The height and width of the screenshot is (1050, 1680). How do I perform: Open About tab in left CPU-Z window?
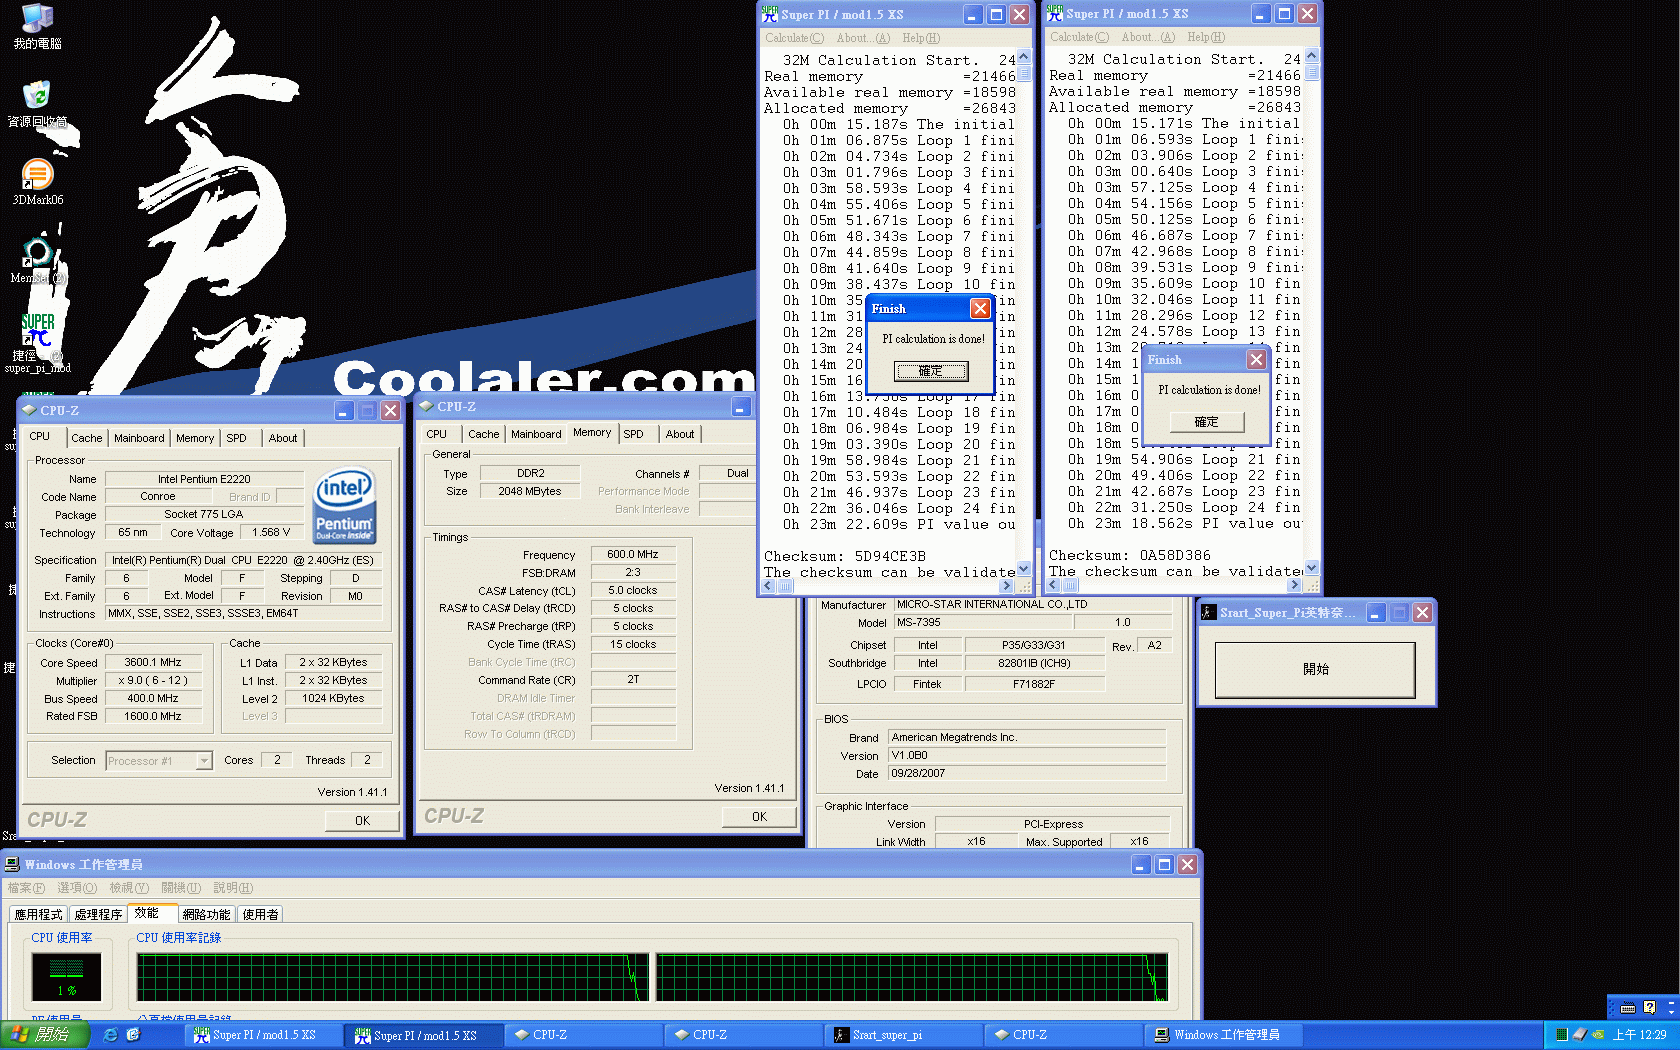point(283,438)
